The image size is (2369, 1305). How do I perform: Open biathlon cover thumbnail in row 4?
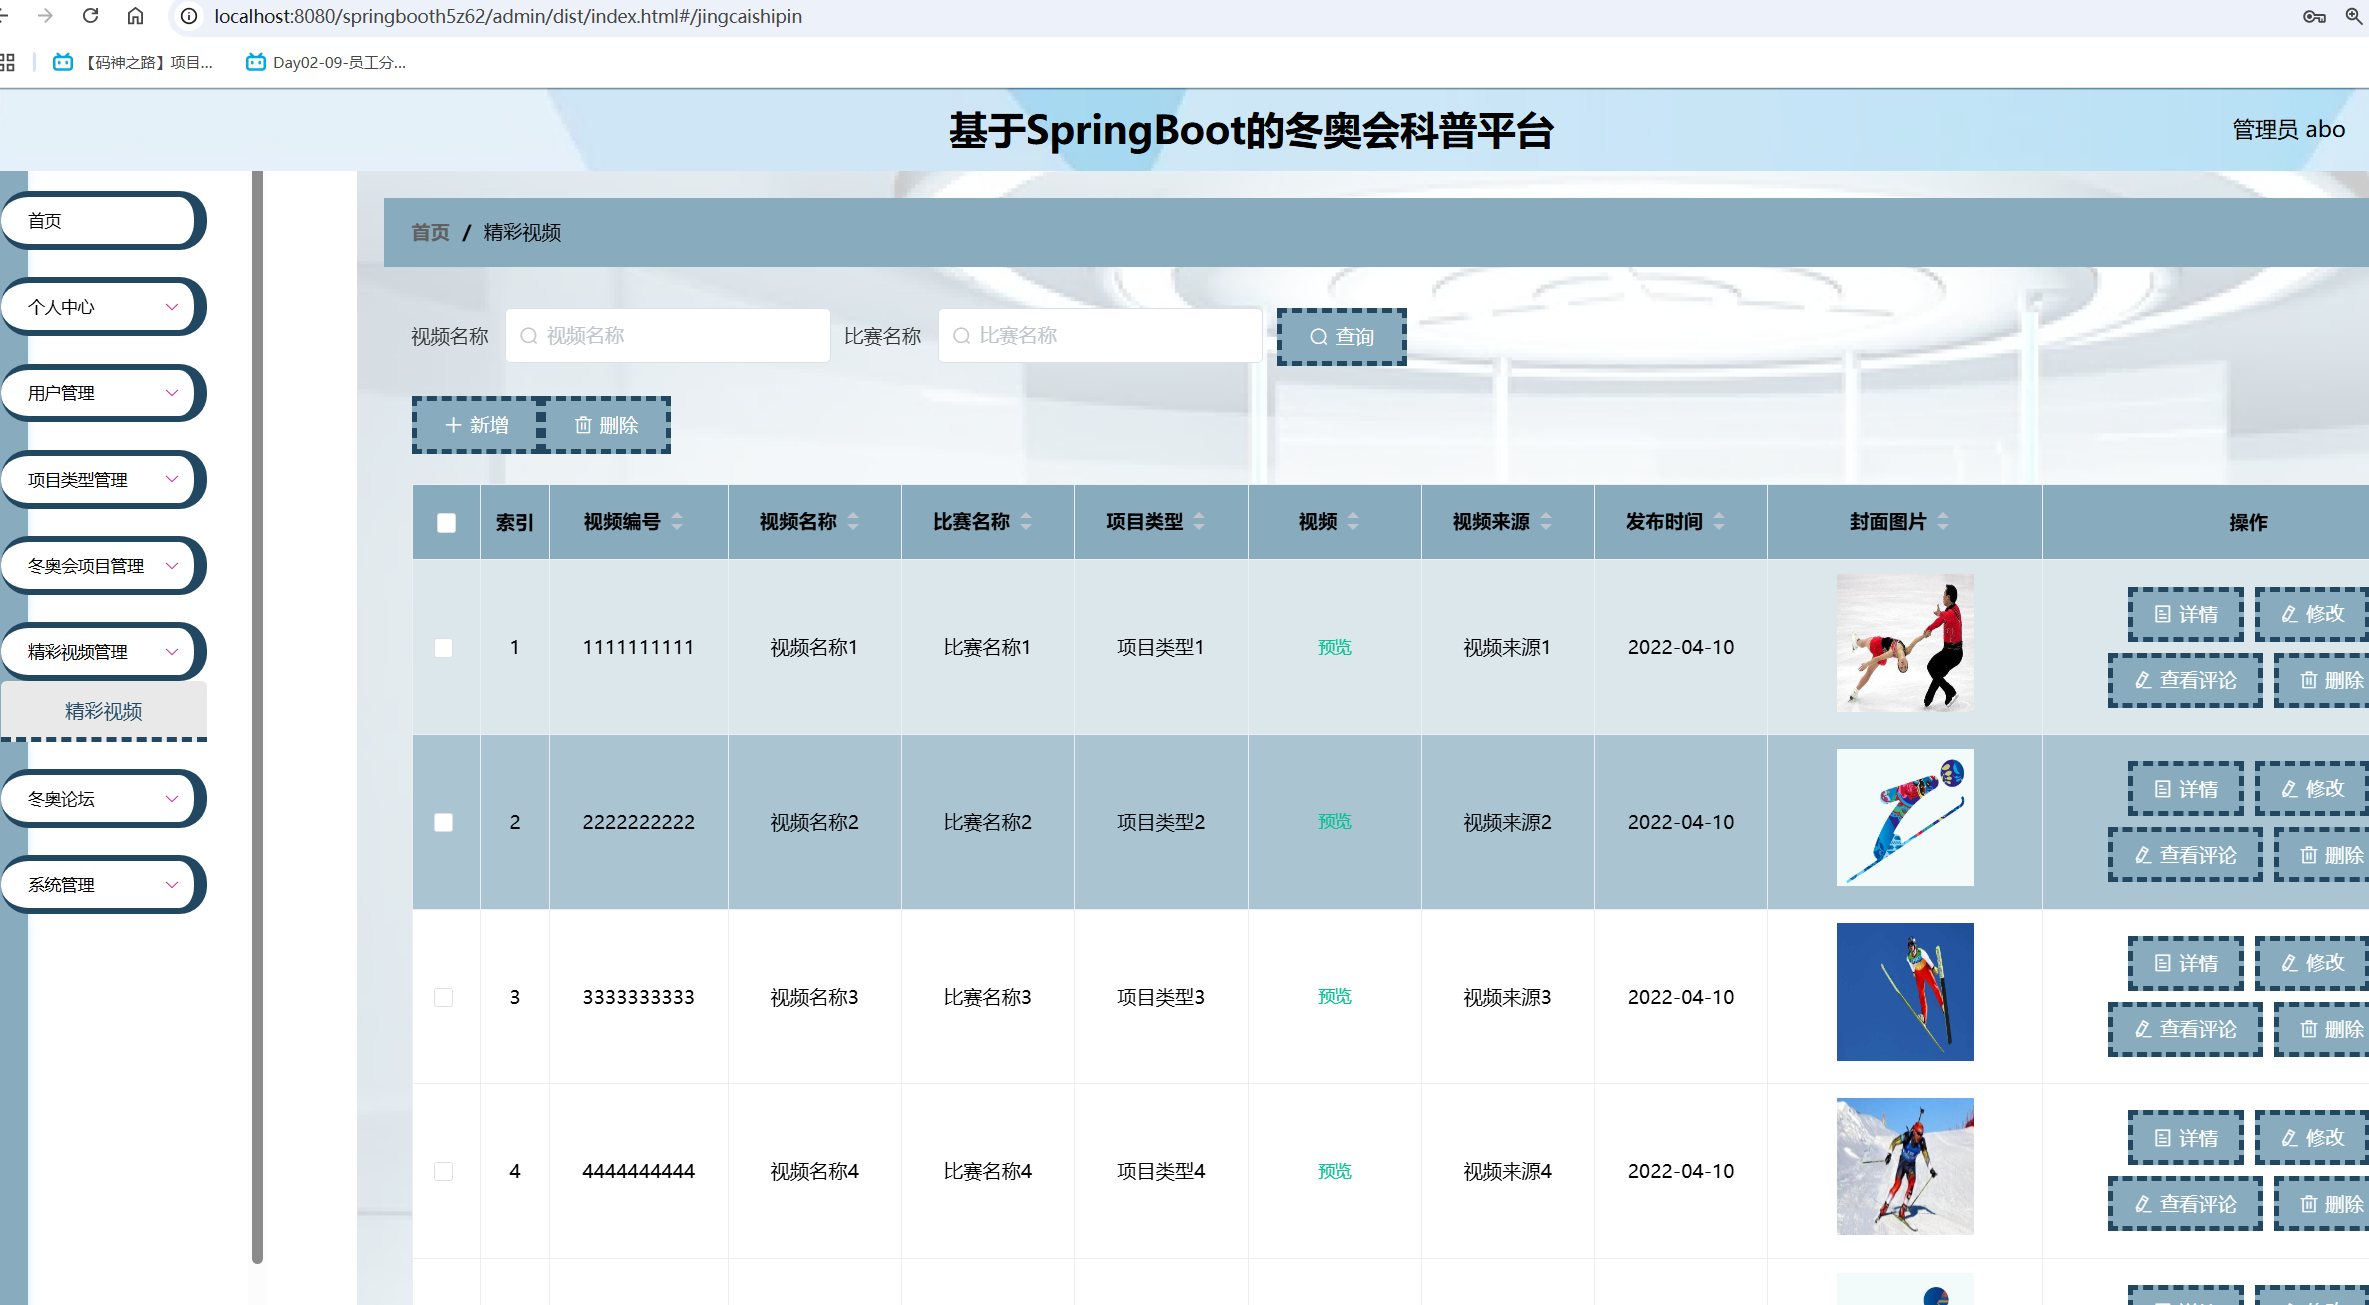click(x=1905, y=1166)
